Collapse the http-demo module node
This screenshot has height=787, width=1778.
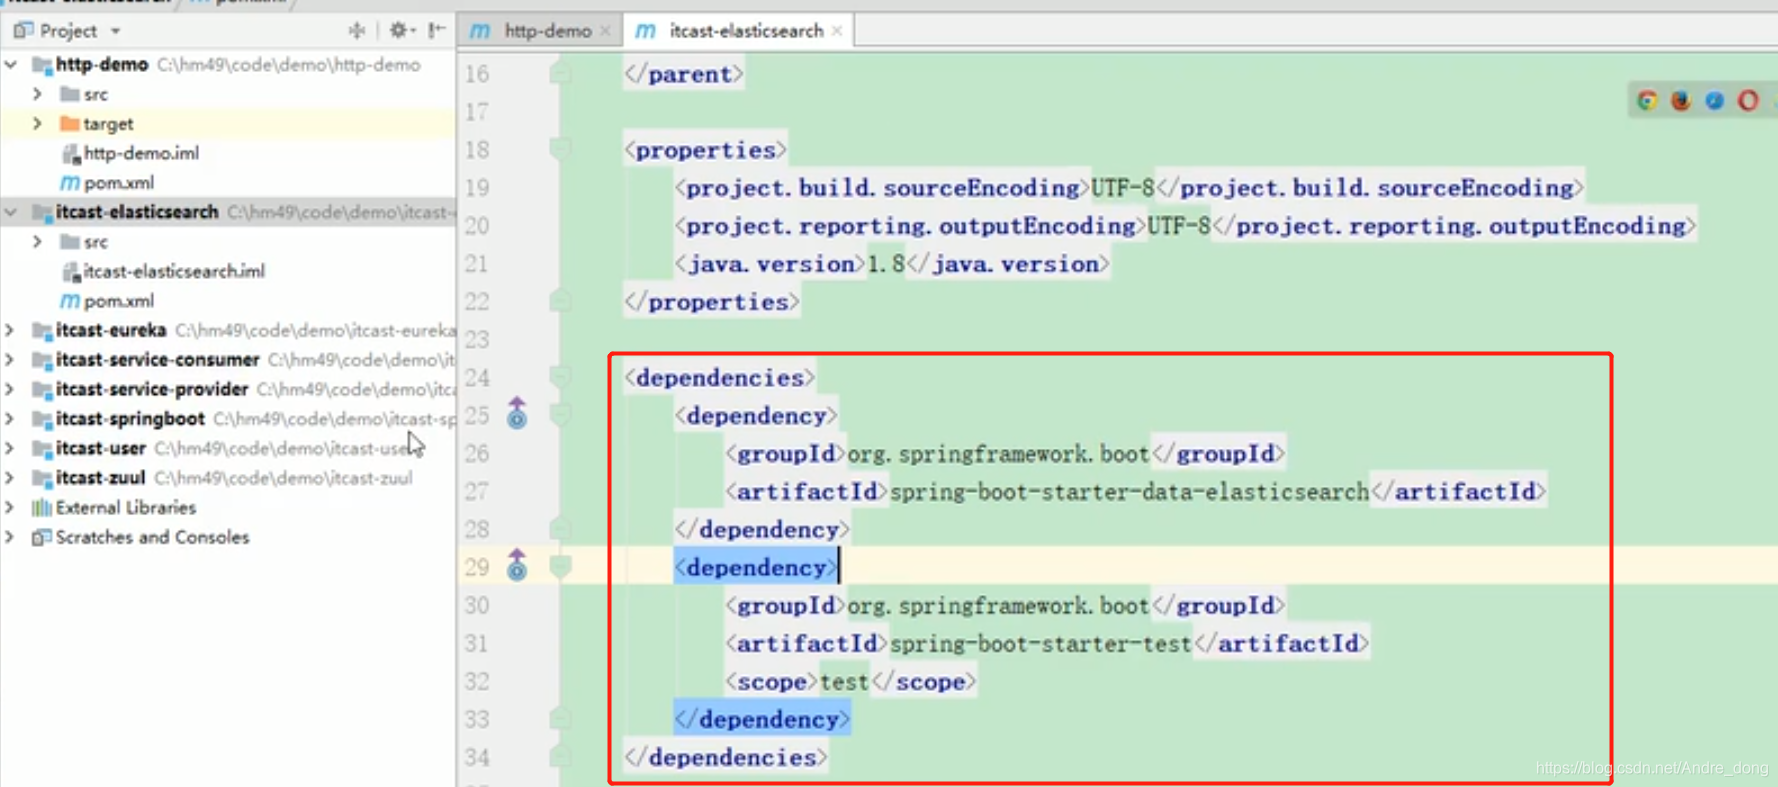click(x=11, y=65)
